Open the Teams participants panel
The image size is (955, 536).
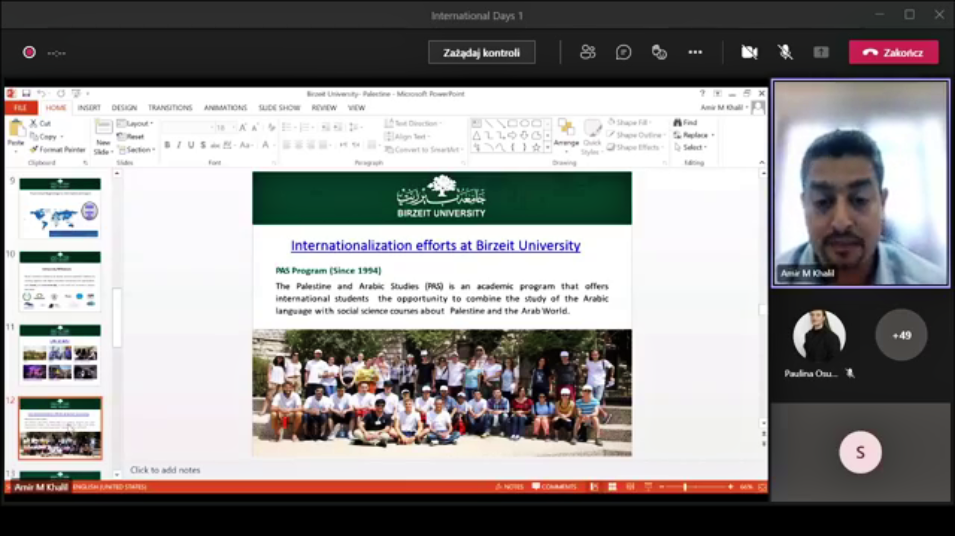[588, 52]
